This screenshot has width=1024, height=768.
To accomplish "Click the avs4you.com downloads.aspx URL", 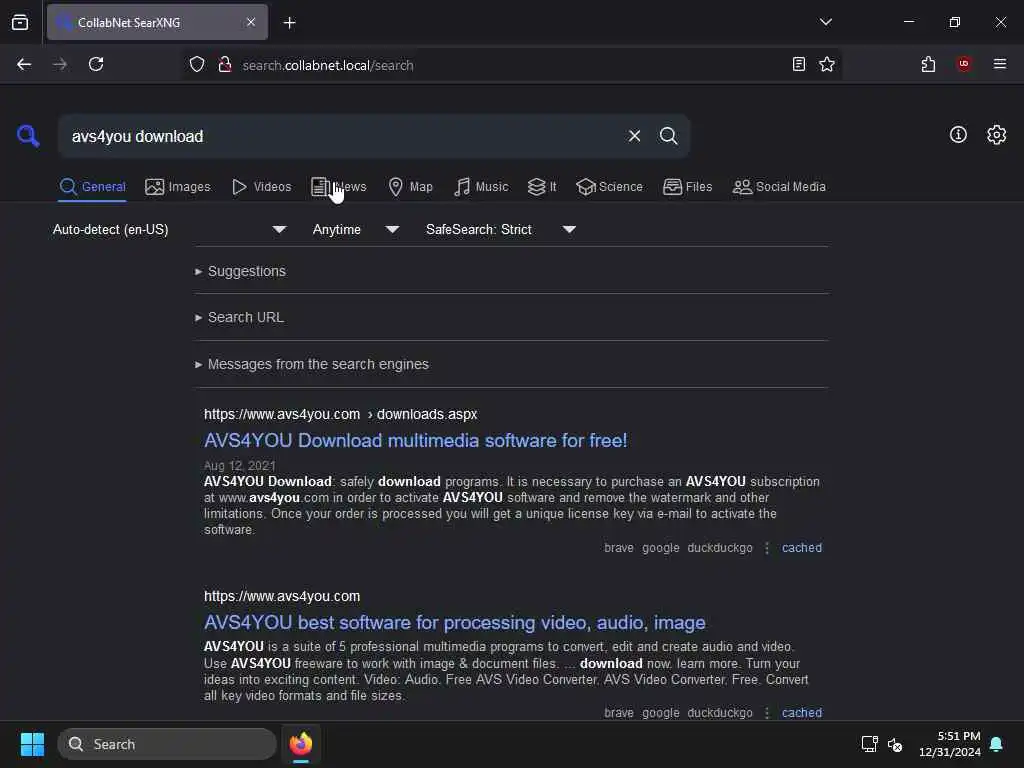I will pyautogui.click(x=340, y=414).
